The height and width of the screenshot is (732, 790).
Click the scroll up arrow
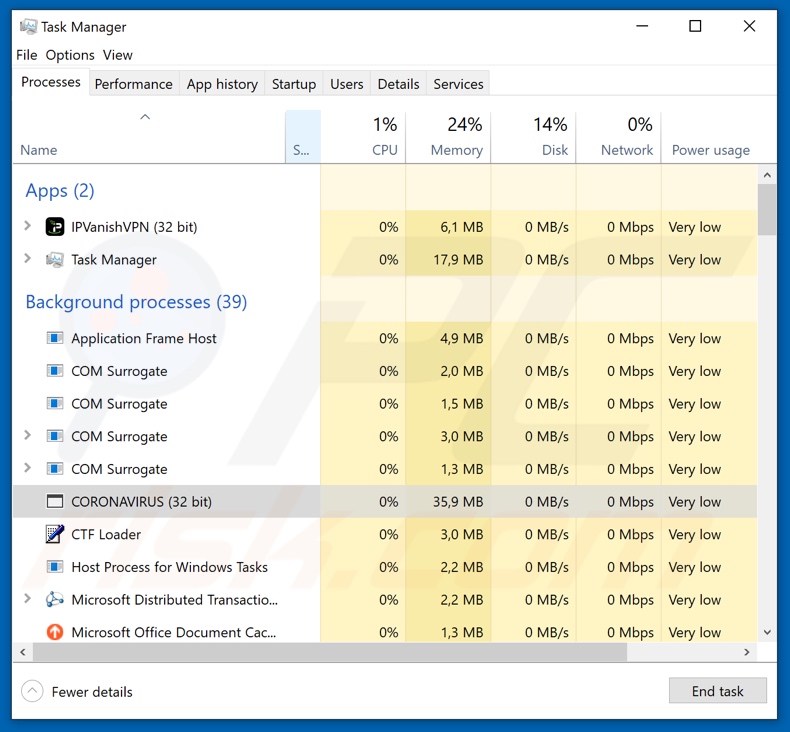click(767, 175)
